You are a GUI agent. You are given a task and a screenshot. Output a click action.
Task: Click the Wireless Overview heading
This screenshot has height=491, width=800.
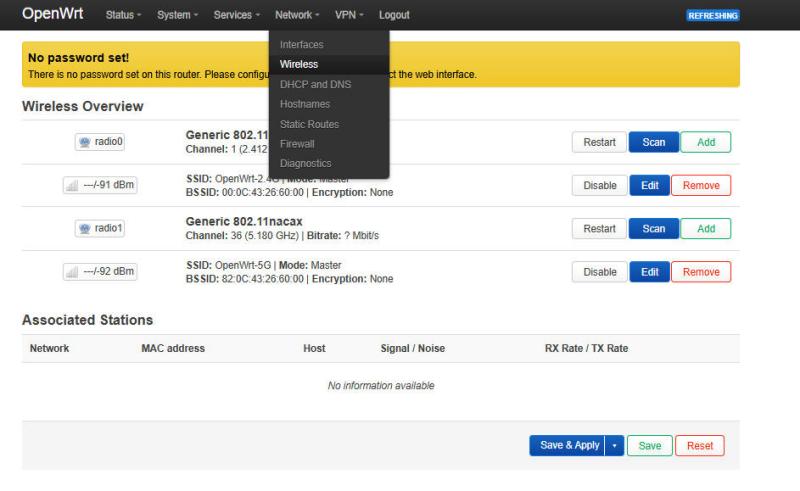pyautogui.click(x=83, y=106)
